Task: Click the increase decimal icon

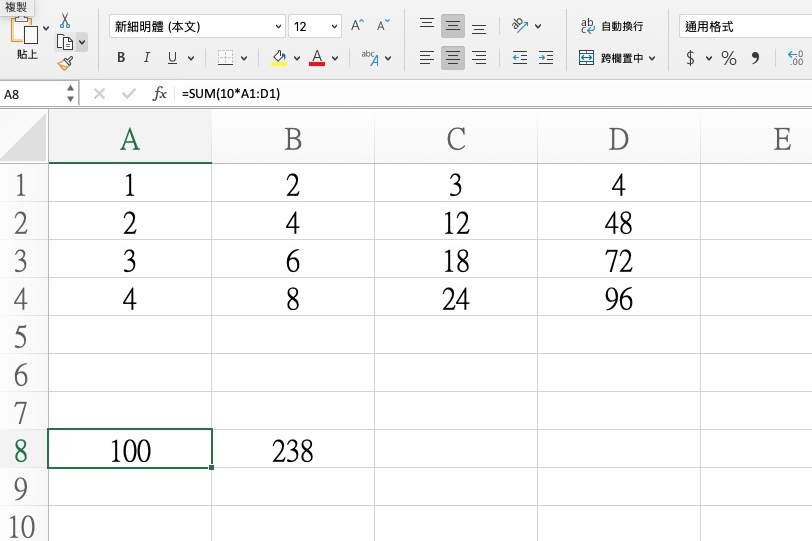Action: [x=795, y=57]
